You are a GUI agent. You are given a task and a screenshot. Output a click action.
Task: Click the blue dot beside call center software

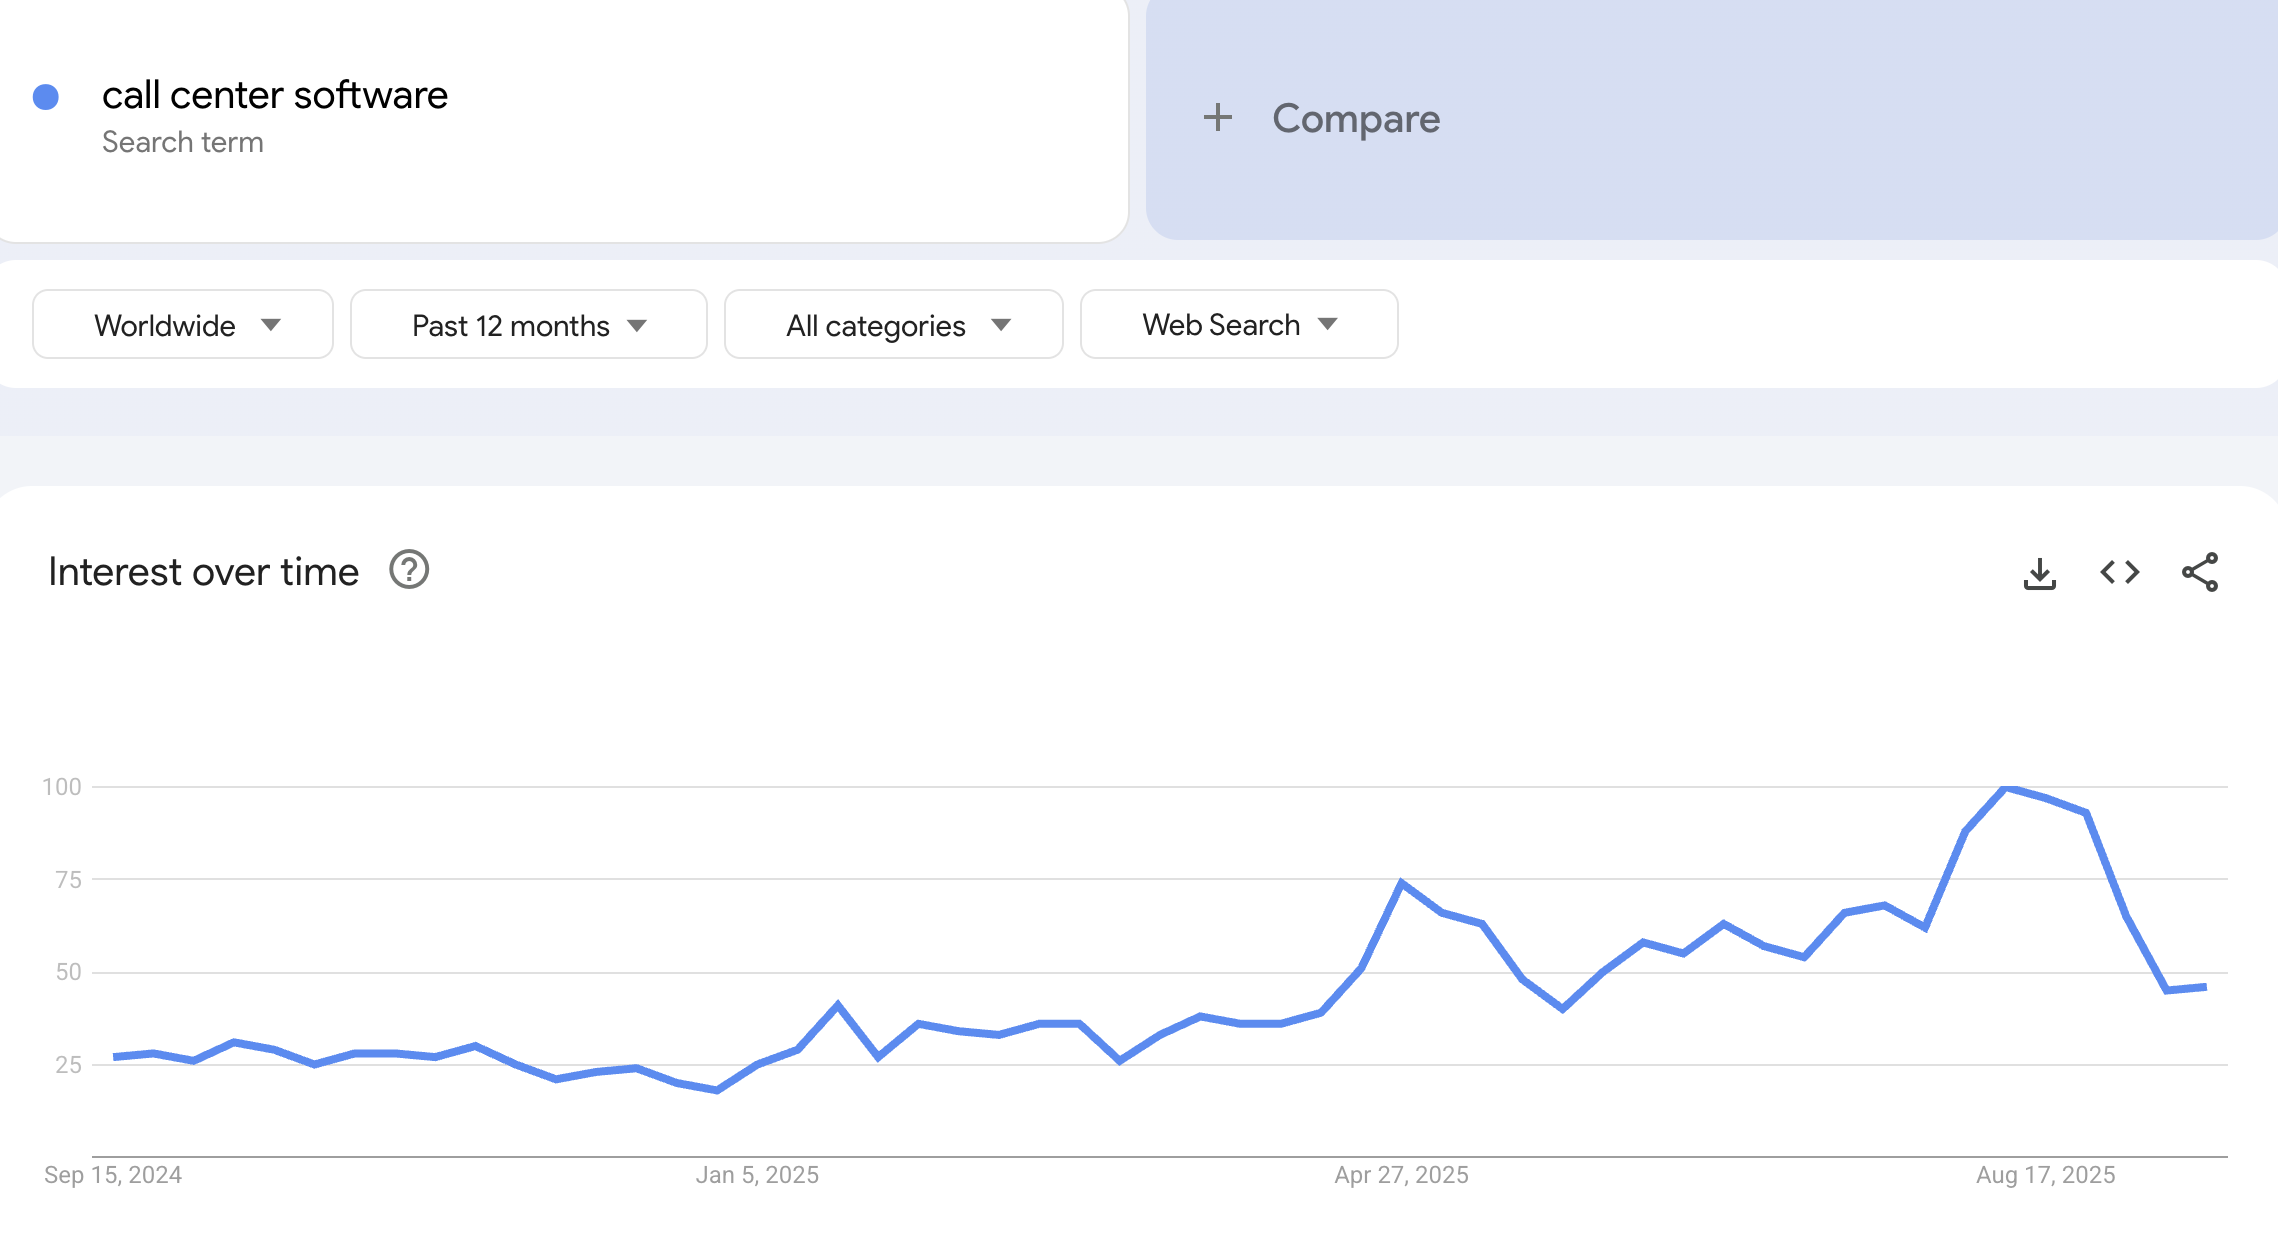pos(46,95)
